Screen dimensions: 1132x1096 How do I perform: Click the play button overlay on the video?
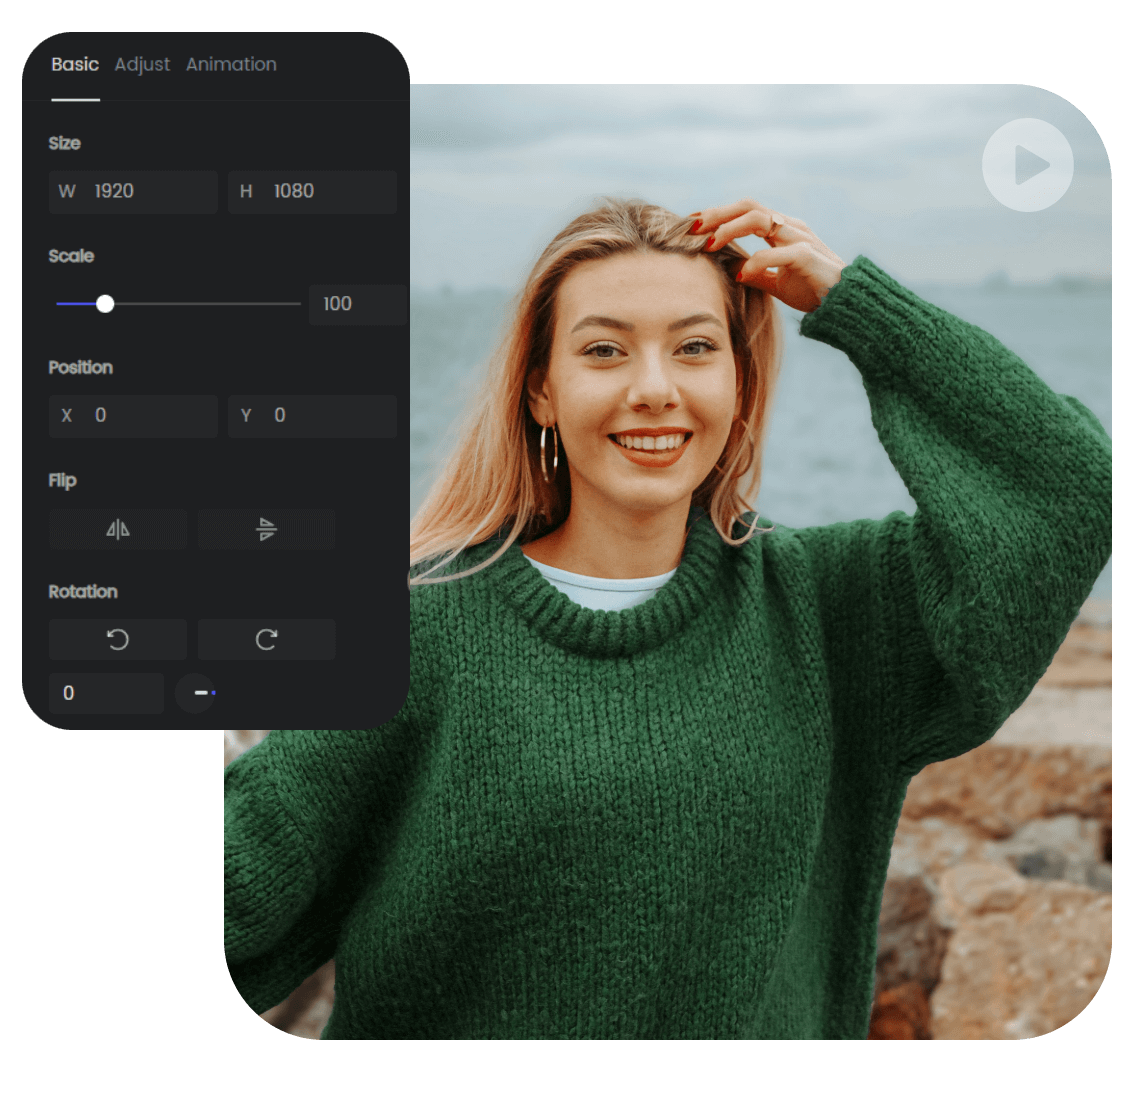coord(1027,166)
